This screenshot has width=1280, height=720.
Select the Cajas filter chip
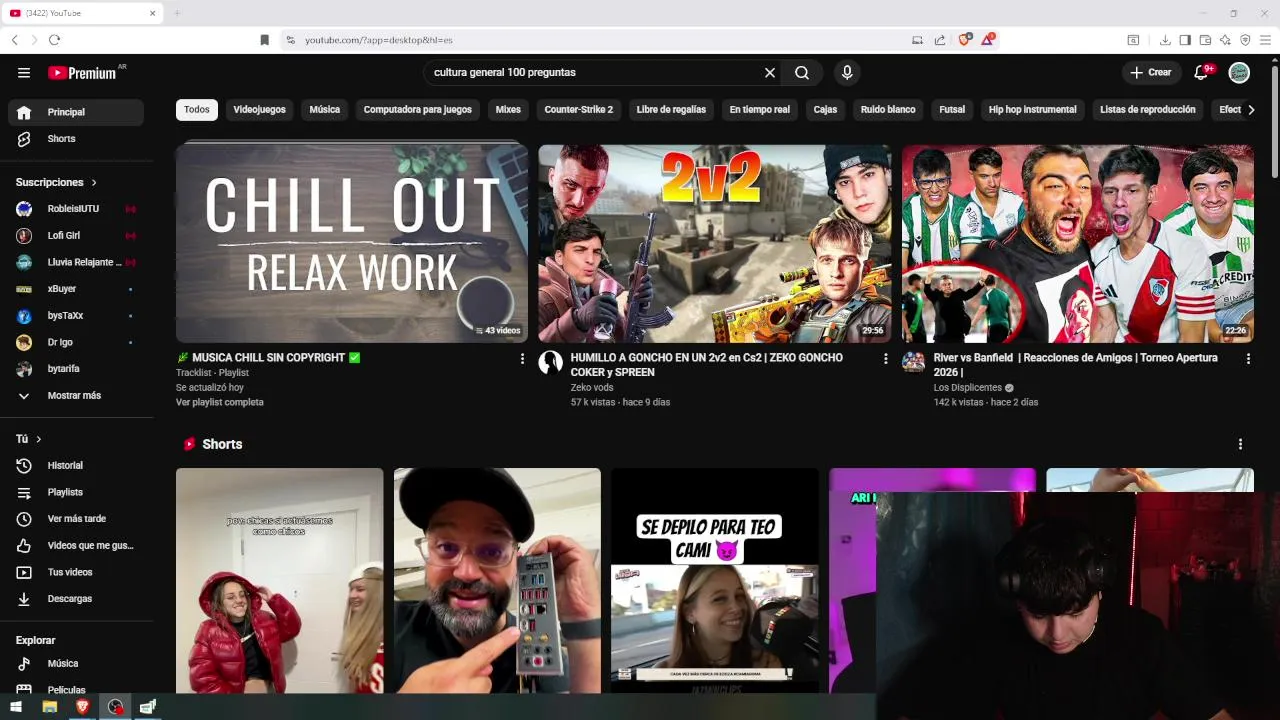[x=825, y=110]
